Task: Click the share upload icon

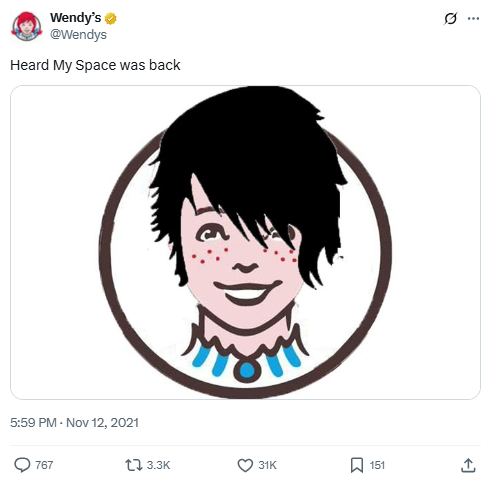Action: [x=468, y=465]
